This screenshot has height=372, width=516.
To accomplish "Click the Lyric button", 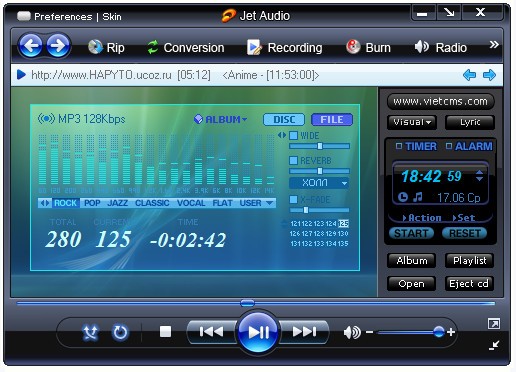I will pos(470,122).
